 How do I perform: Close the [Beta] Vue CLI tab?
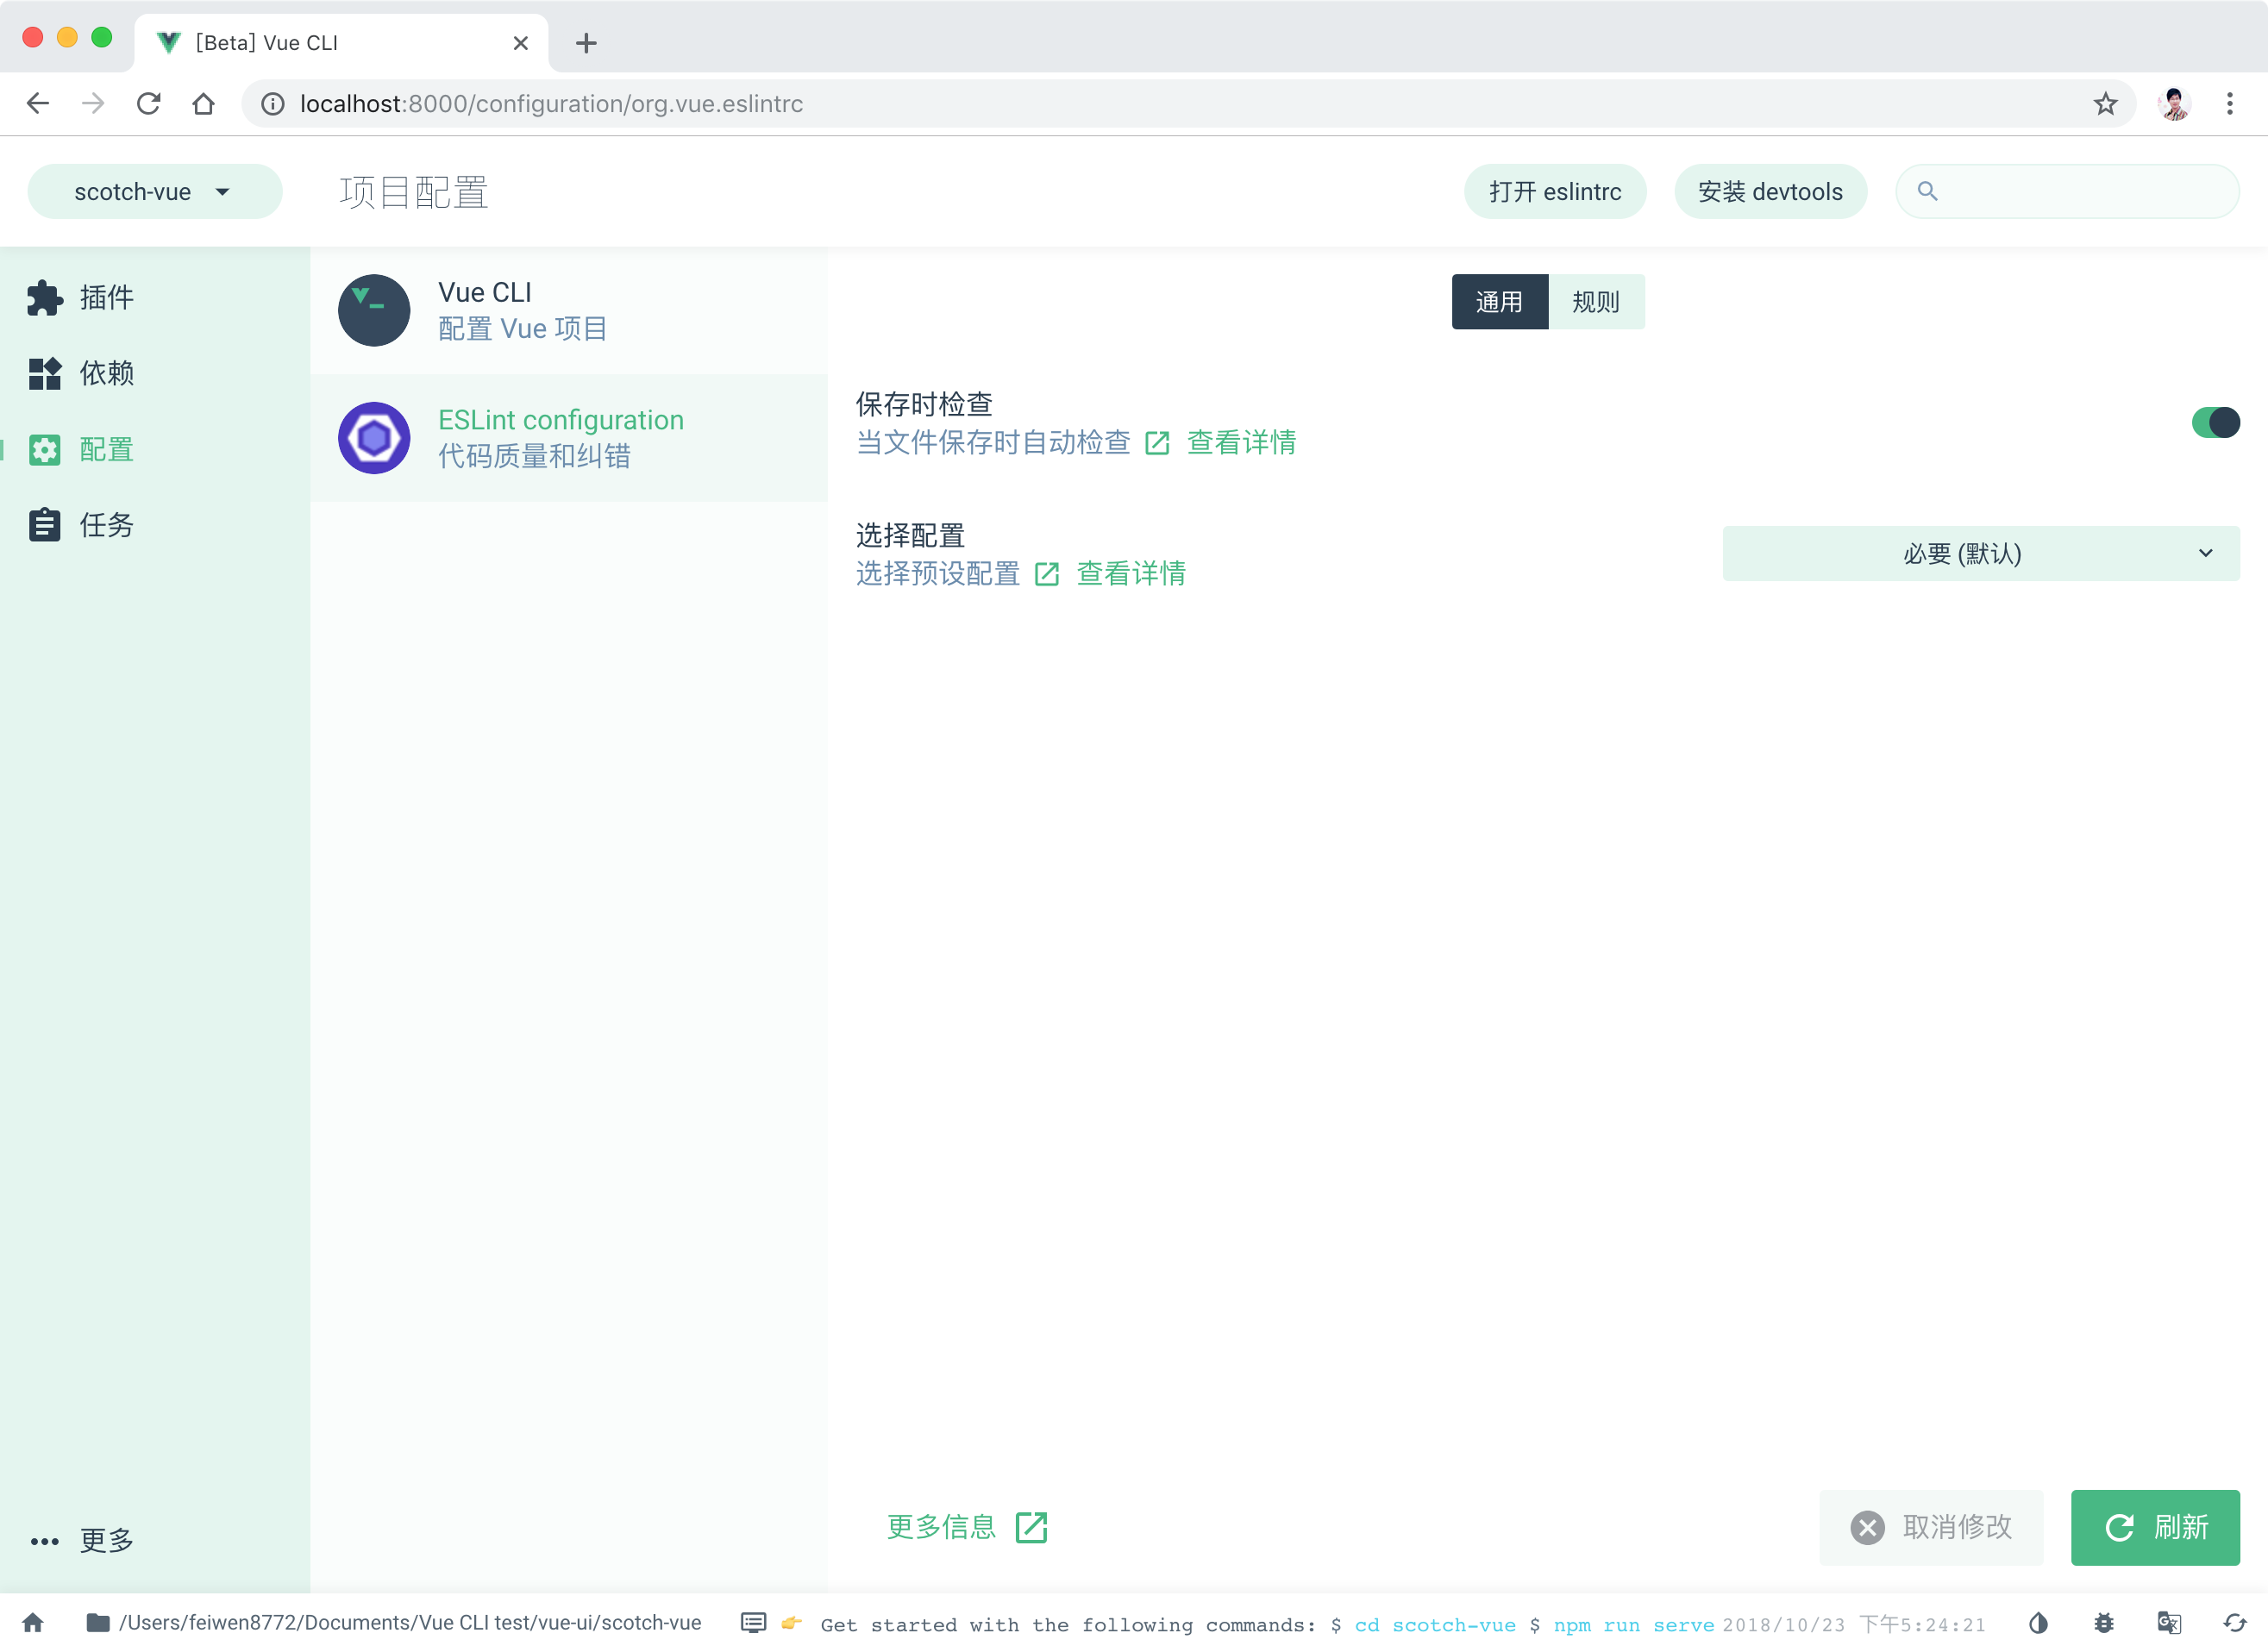[x=520, y=43]
